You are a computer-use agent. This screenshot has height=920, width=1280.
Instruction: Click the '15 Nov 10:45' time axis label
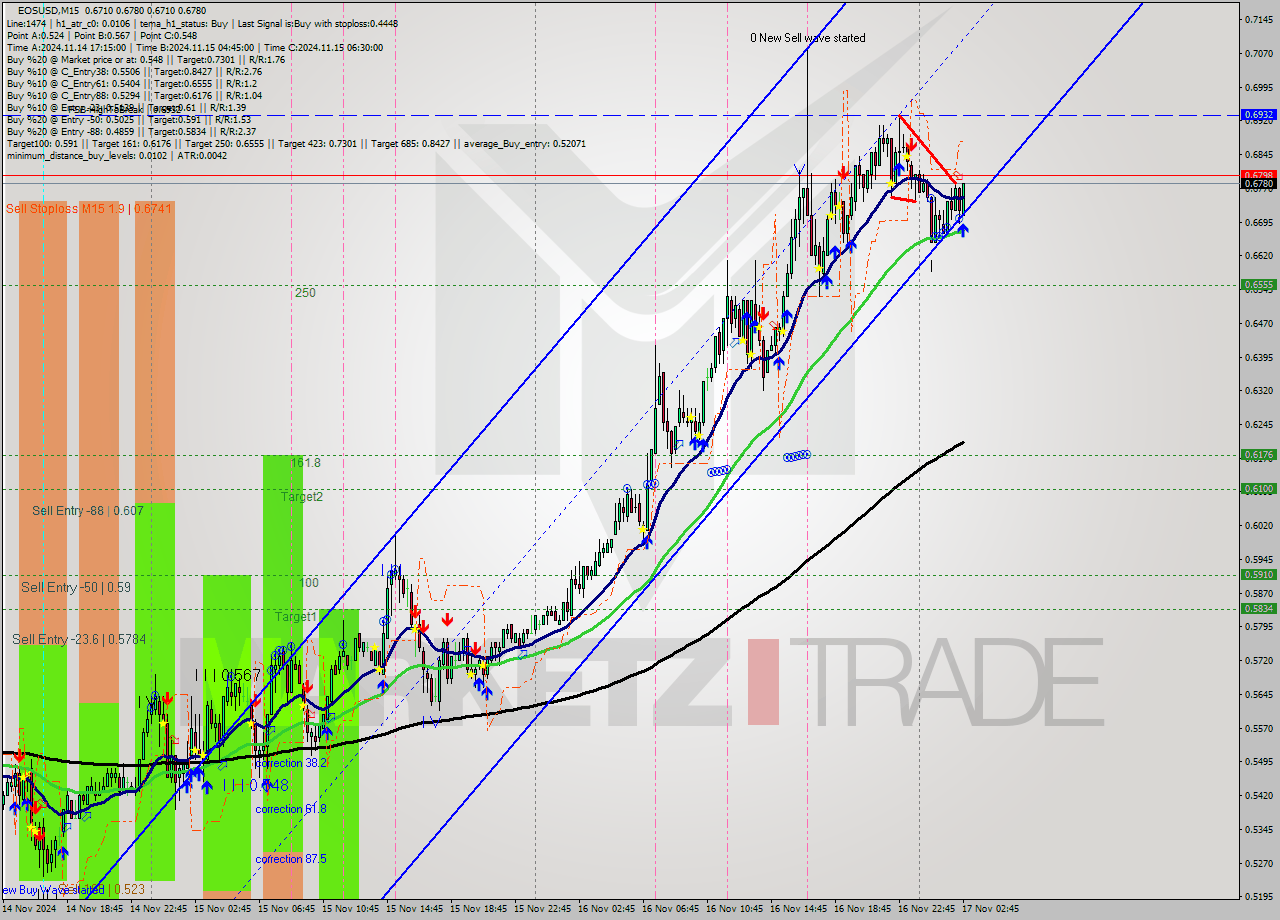pos(351,909)
